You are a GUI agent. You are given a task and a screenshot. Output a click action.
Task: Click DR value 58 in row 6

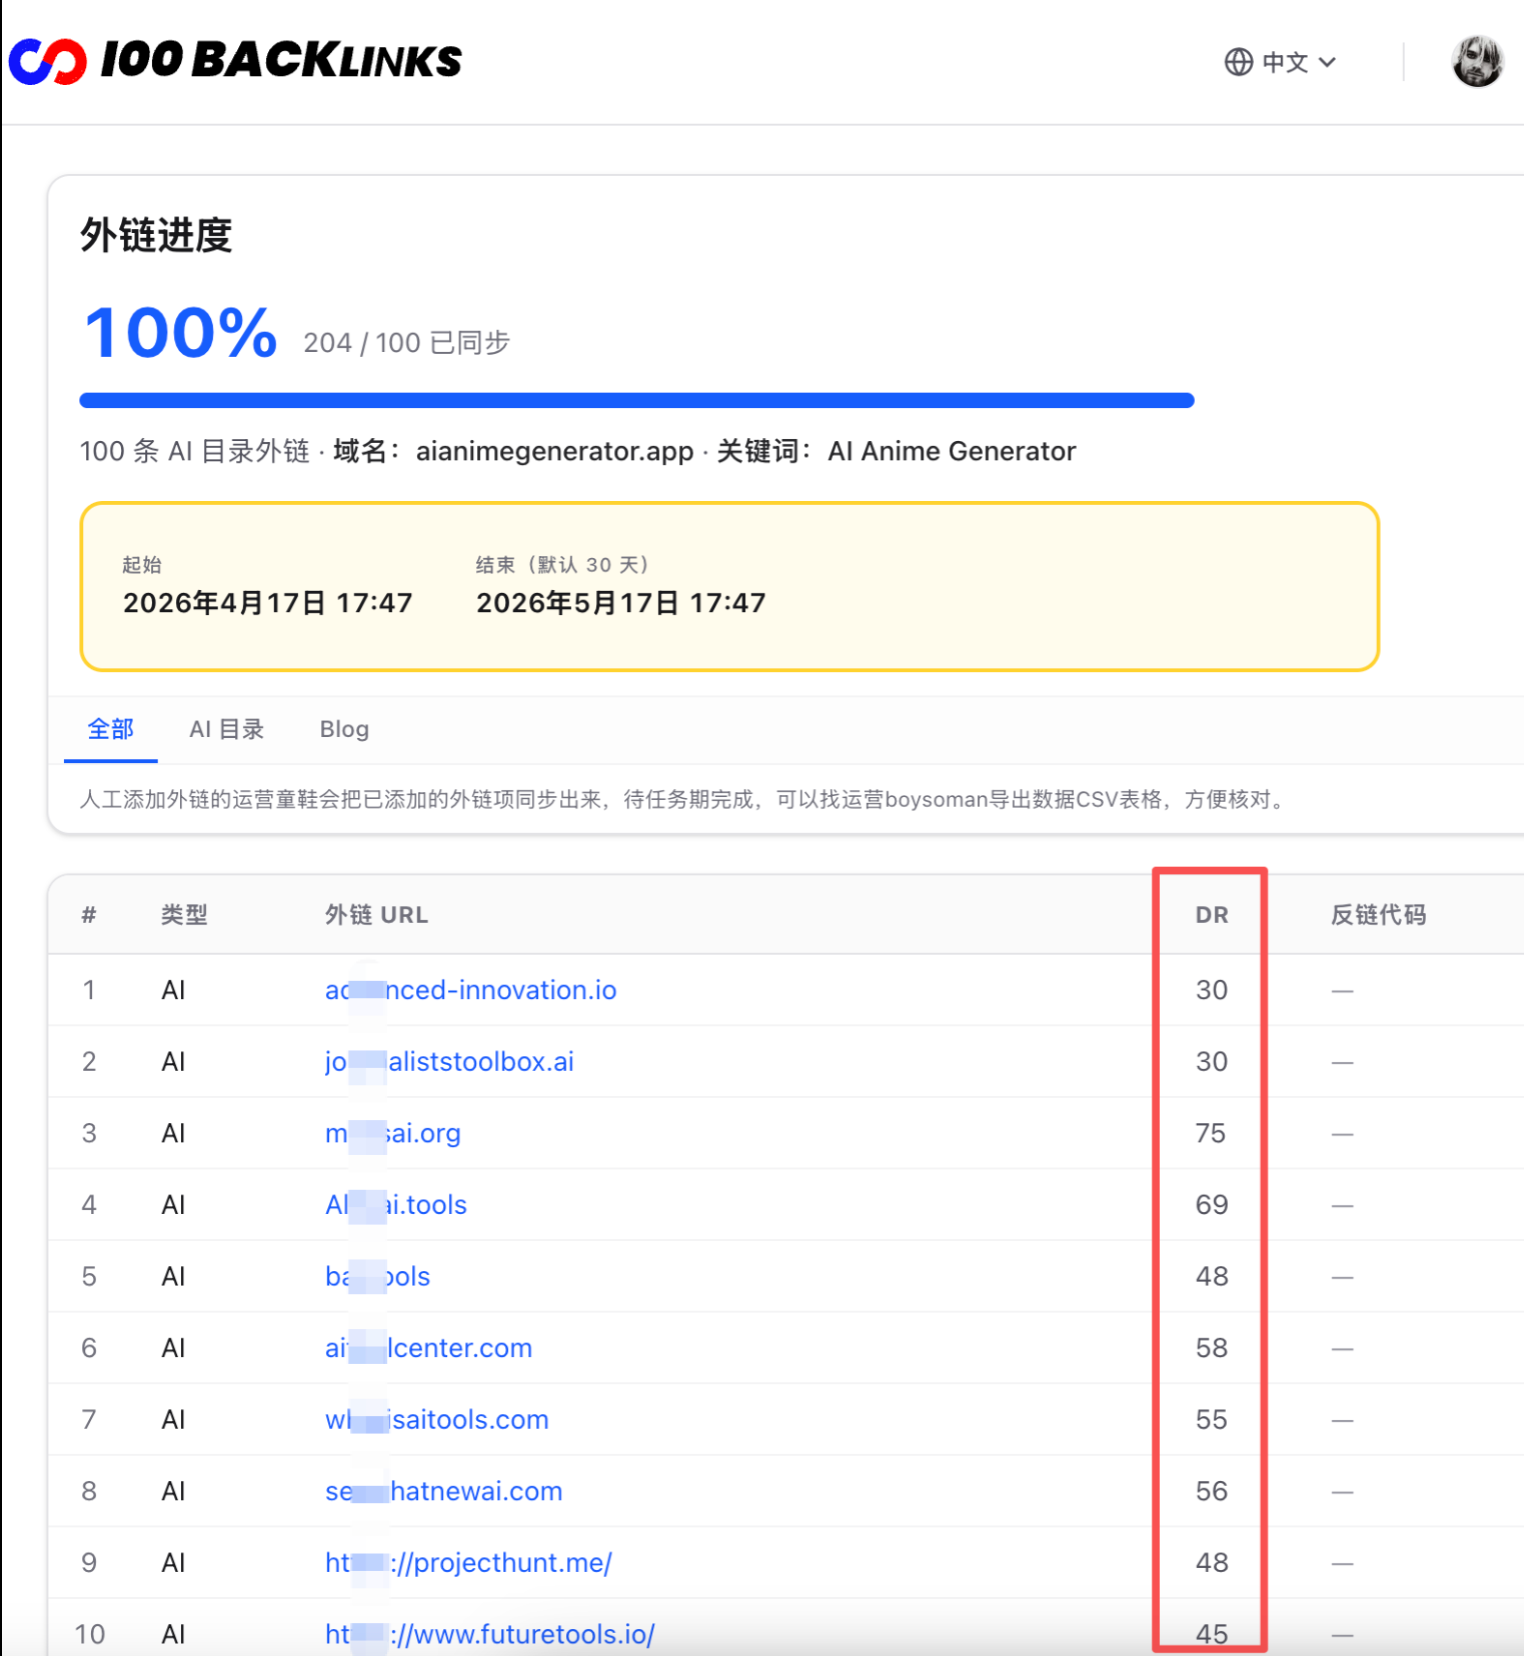1212,1348
